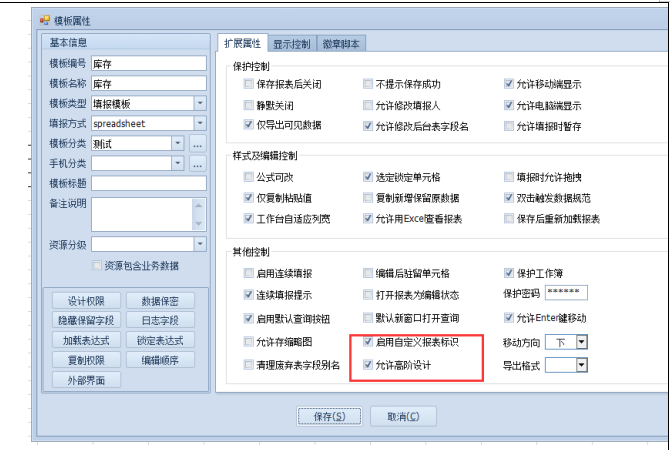Check the 保存报表后关闭 option

point(249,84)
